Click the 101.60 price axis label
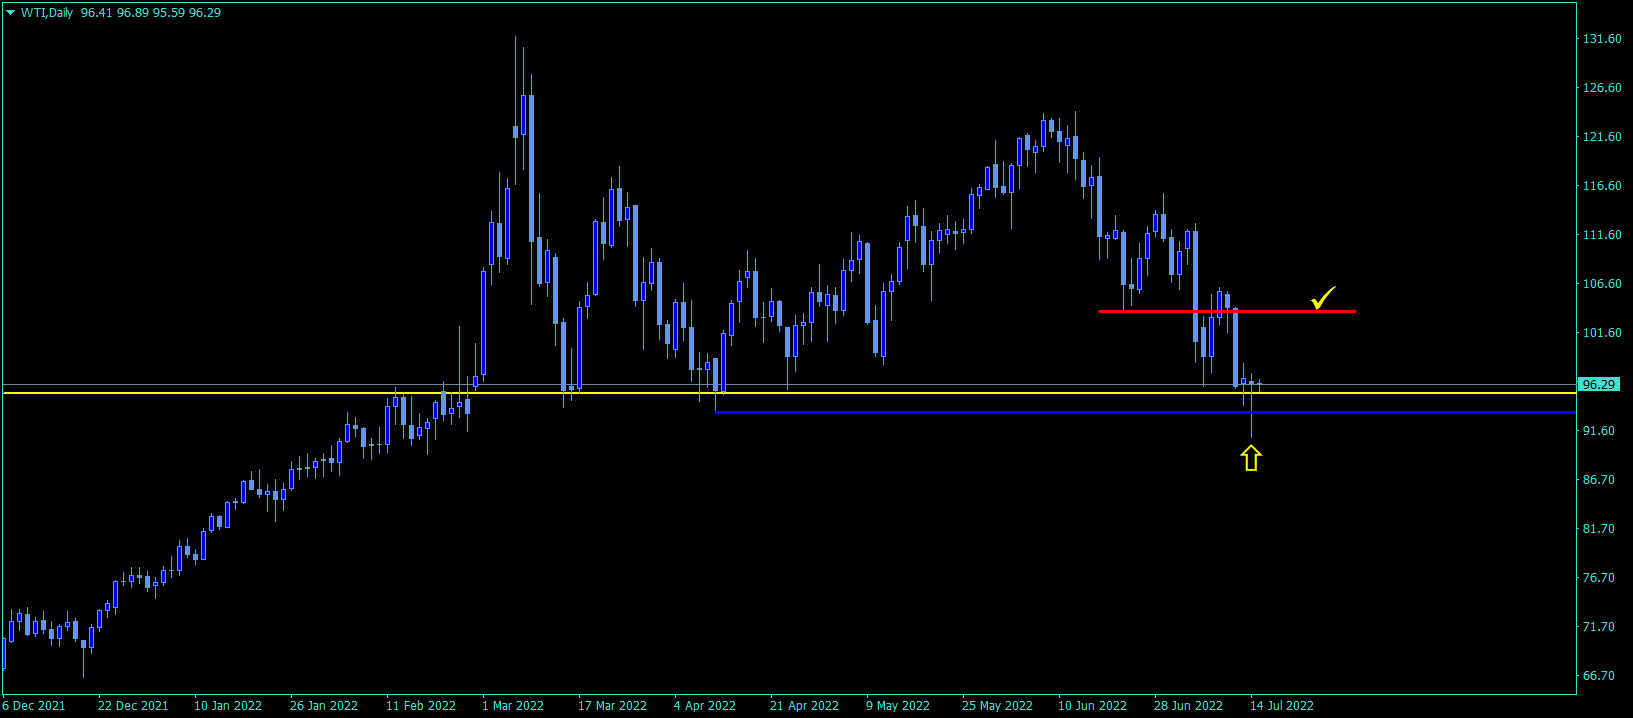Screen dimensions: 1633x718 (1602, 333)
